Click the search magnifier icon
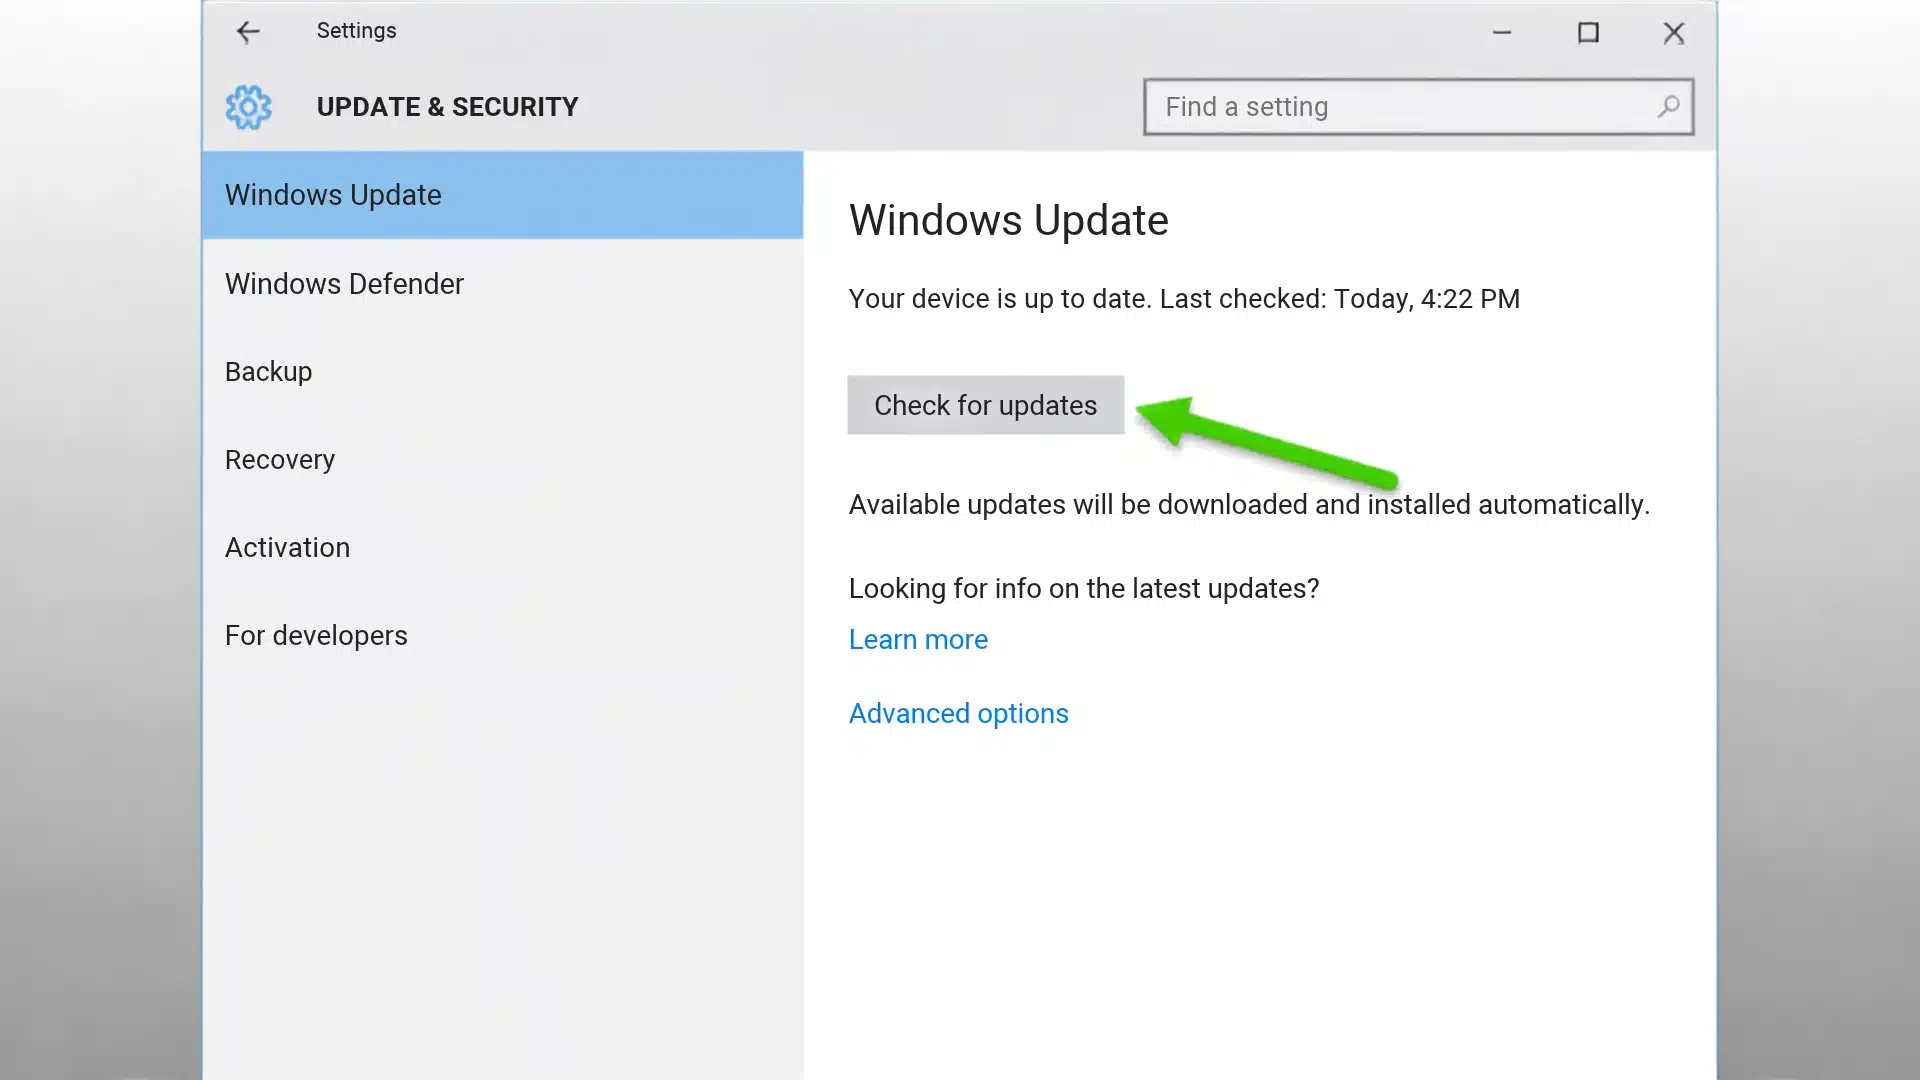Viewport: 1920px width, 1080px height. coord(1667,107)
